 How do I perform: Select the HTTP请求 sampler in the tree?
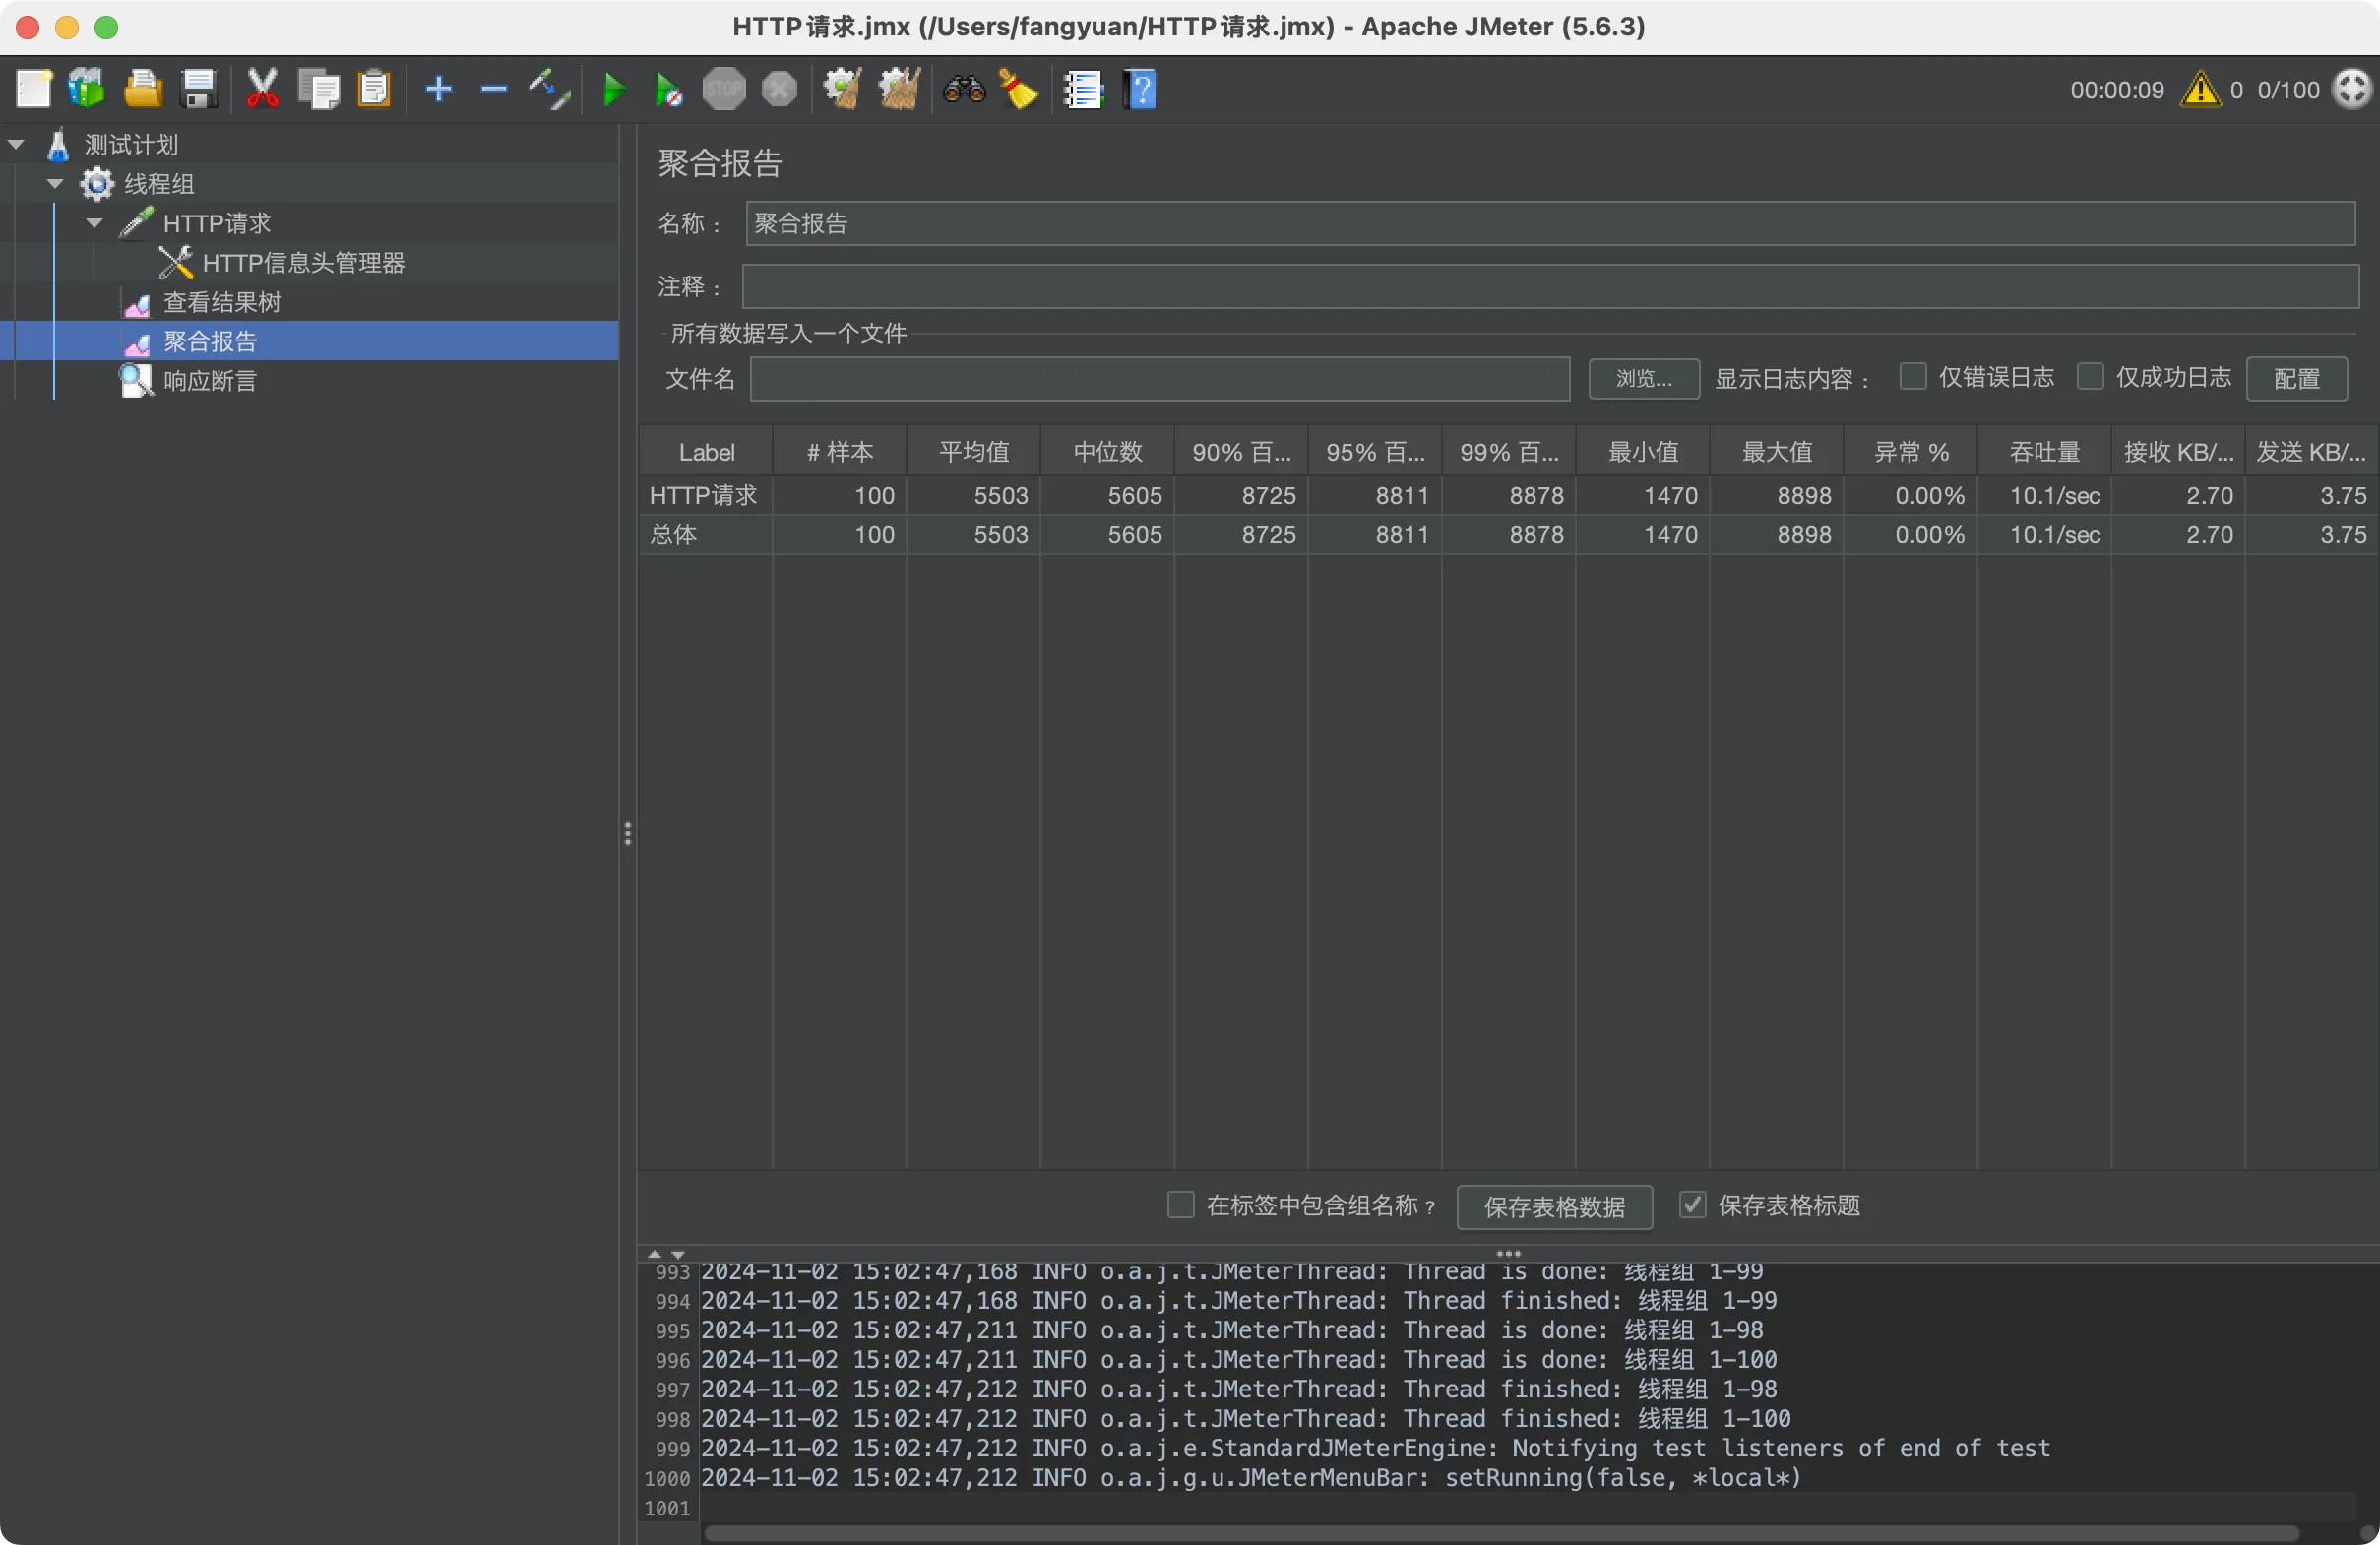tap(217, 223)
